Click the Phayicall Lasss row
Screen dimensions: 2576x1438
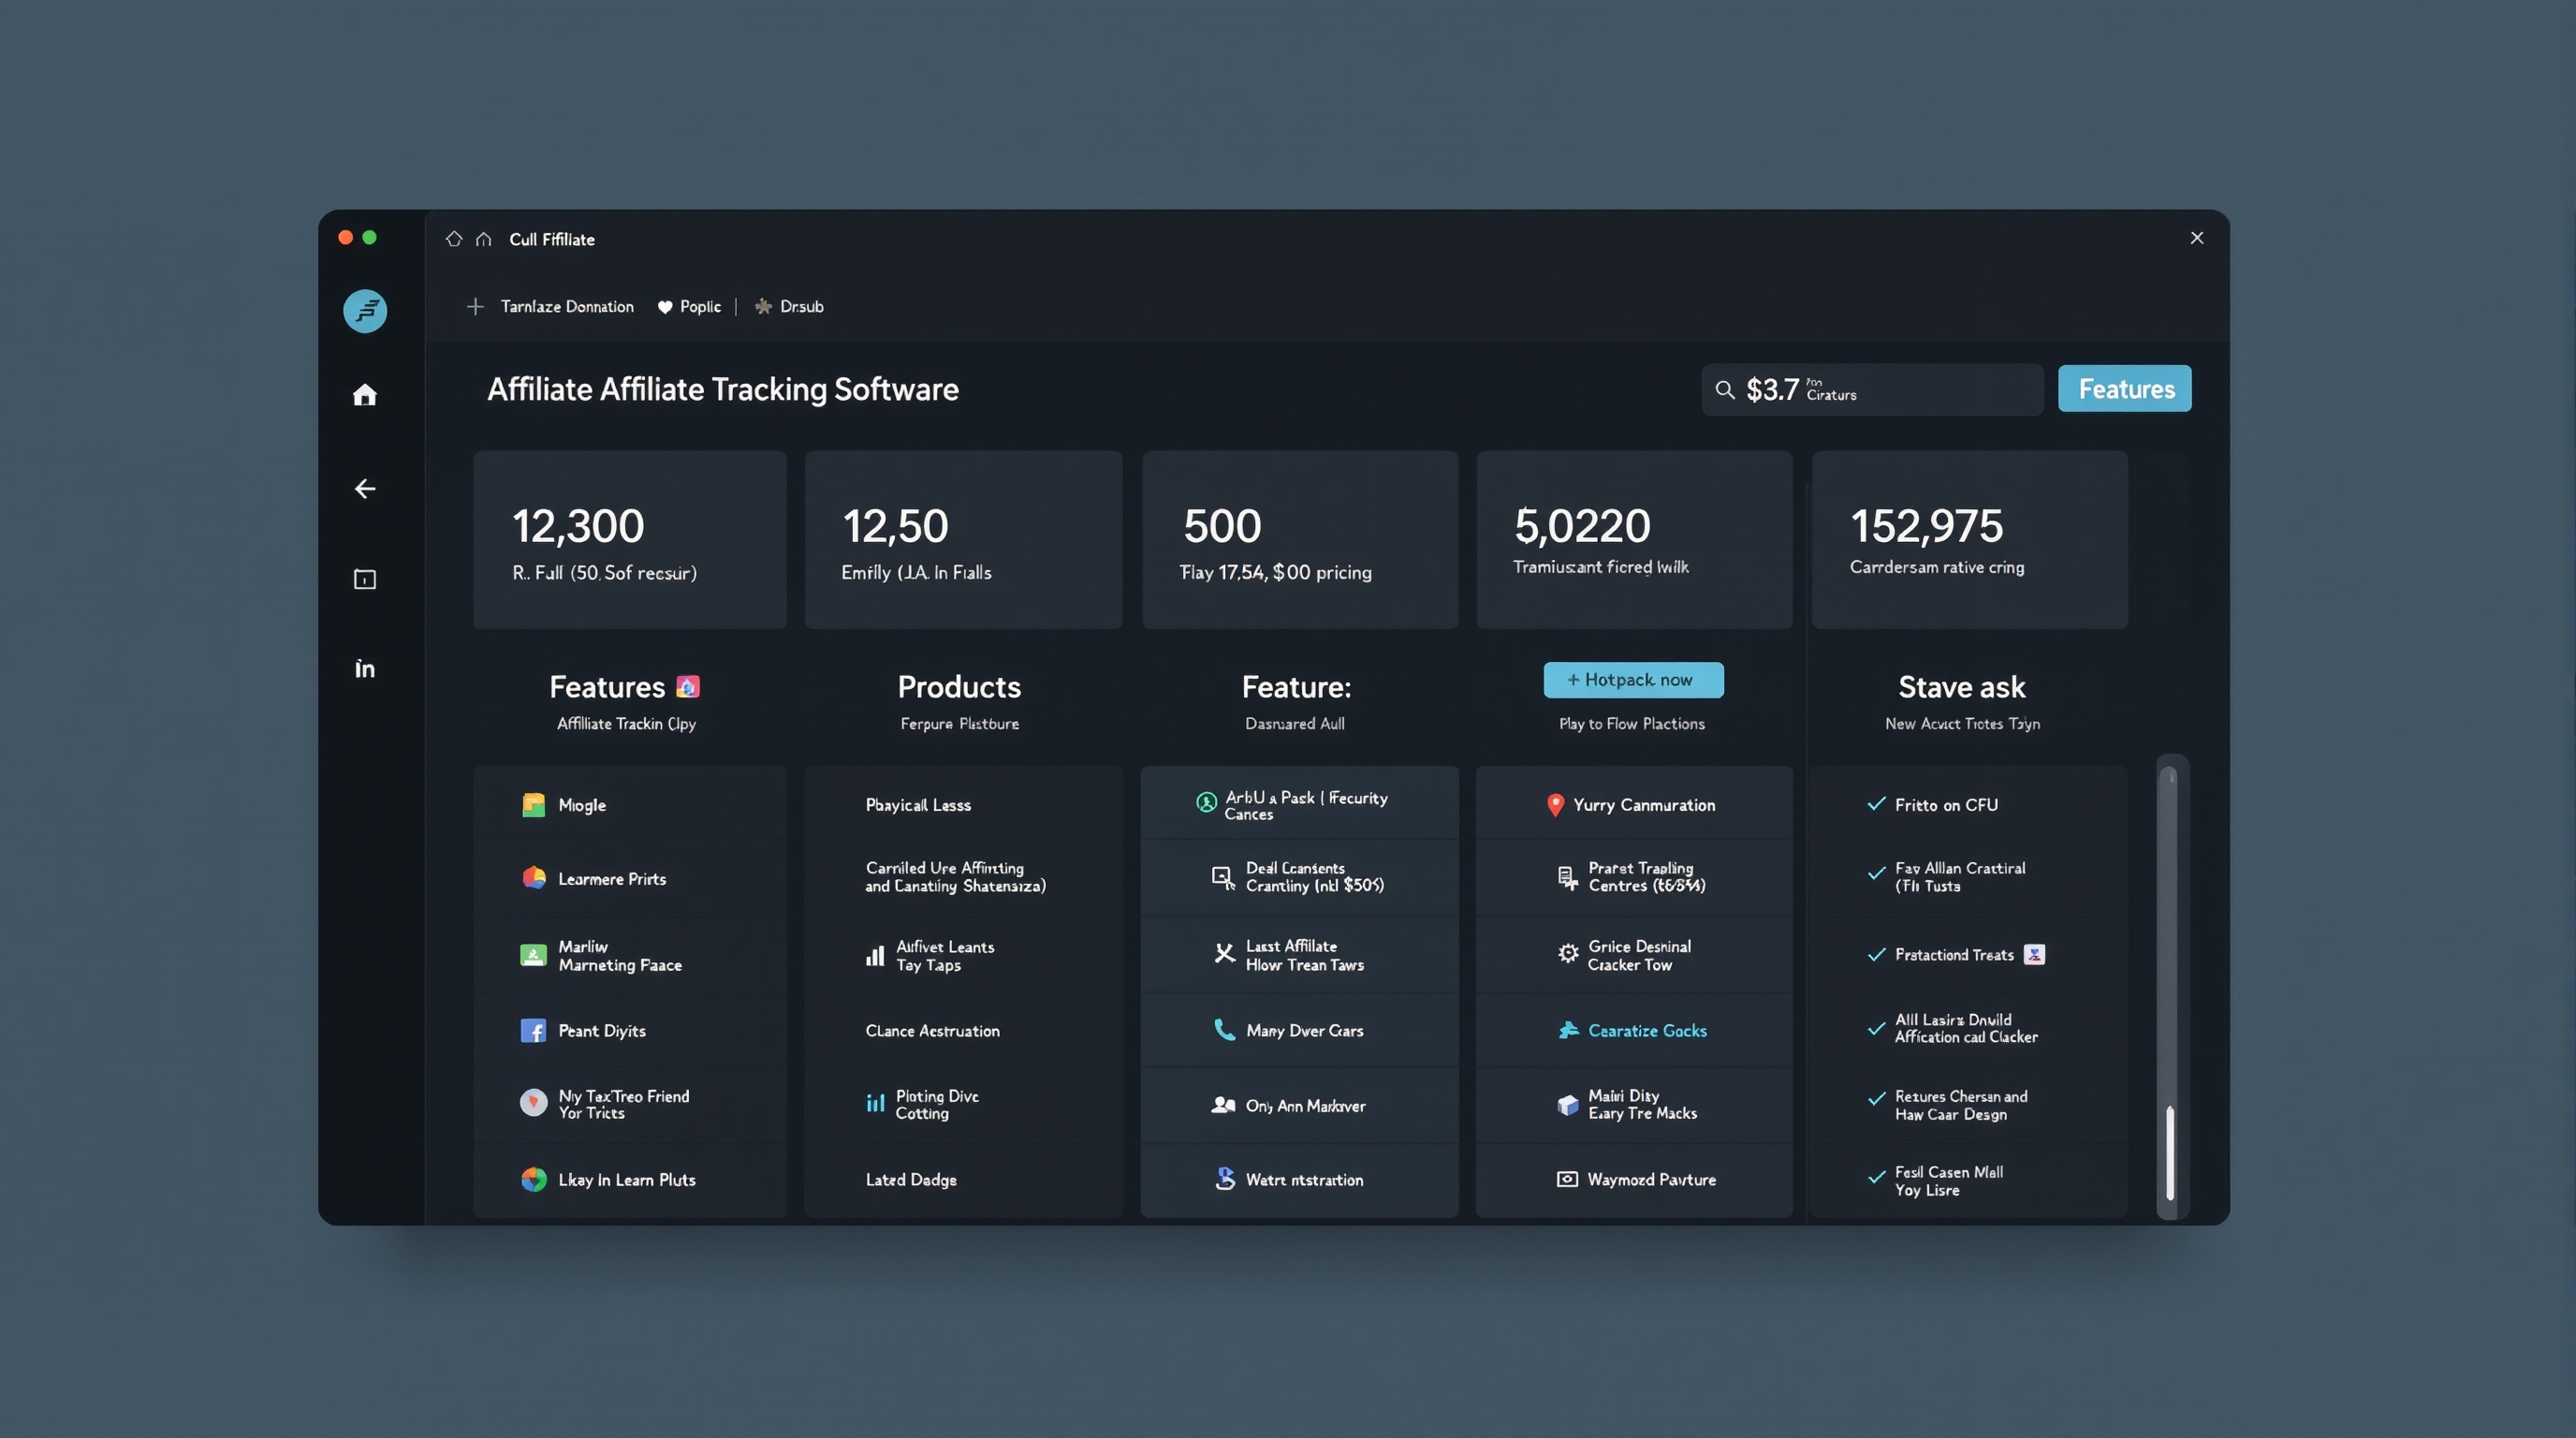pyautogui.click(x=964, y=804)
